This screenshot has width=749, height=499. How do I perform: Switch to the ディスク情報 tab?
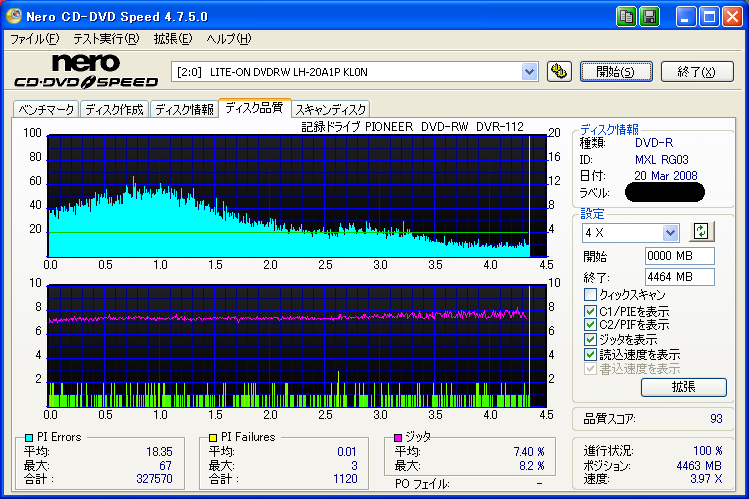coord(184,109)
